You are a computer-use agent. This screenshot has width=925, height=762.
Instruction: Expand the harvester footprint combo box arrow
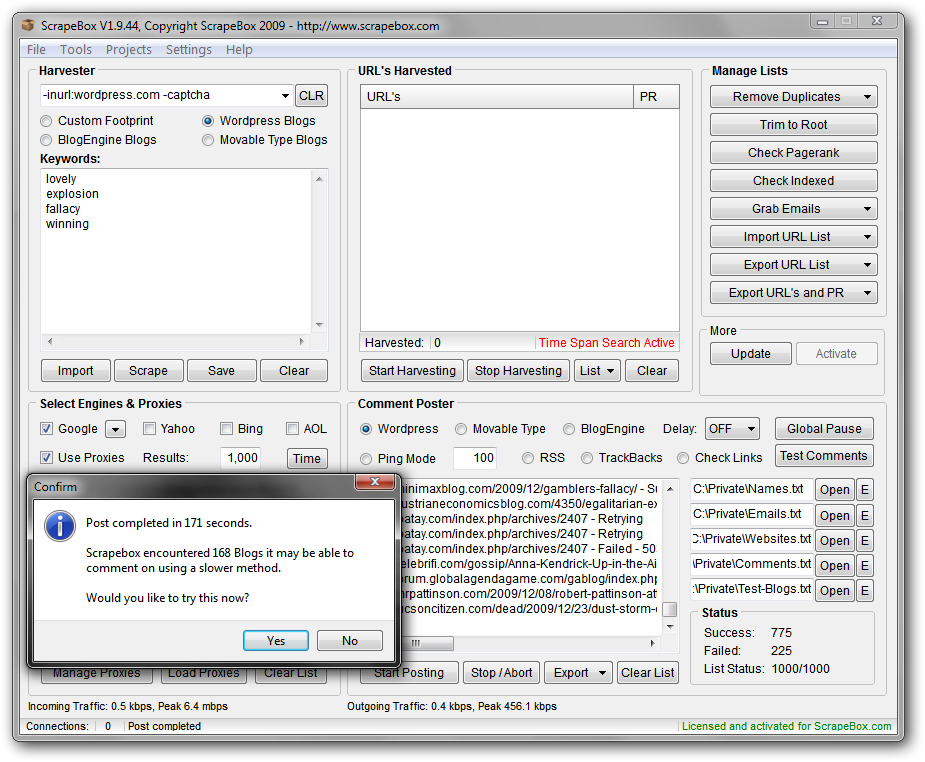(285, 96)
